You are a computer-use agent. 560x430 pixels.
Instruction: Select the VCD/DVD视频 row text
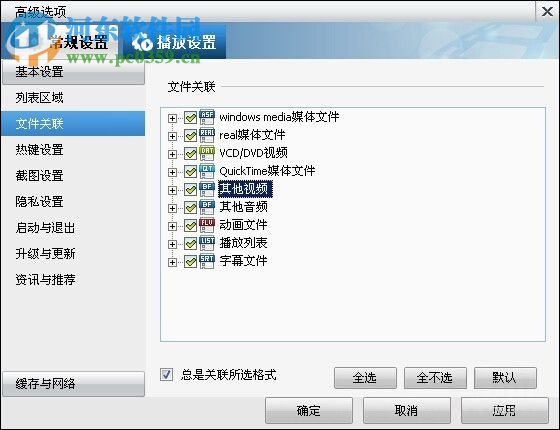pyautogui.click(x=253, y=153)
